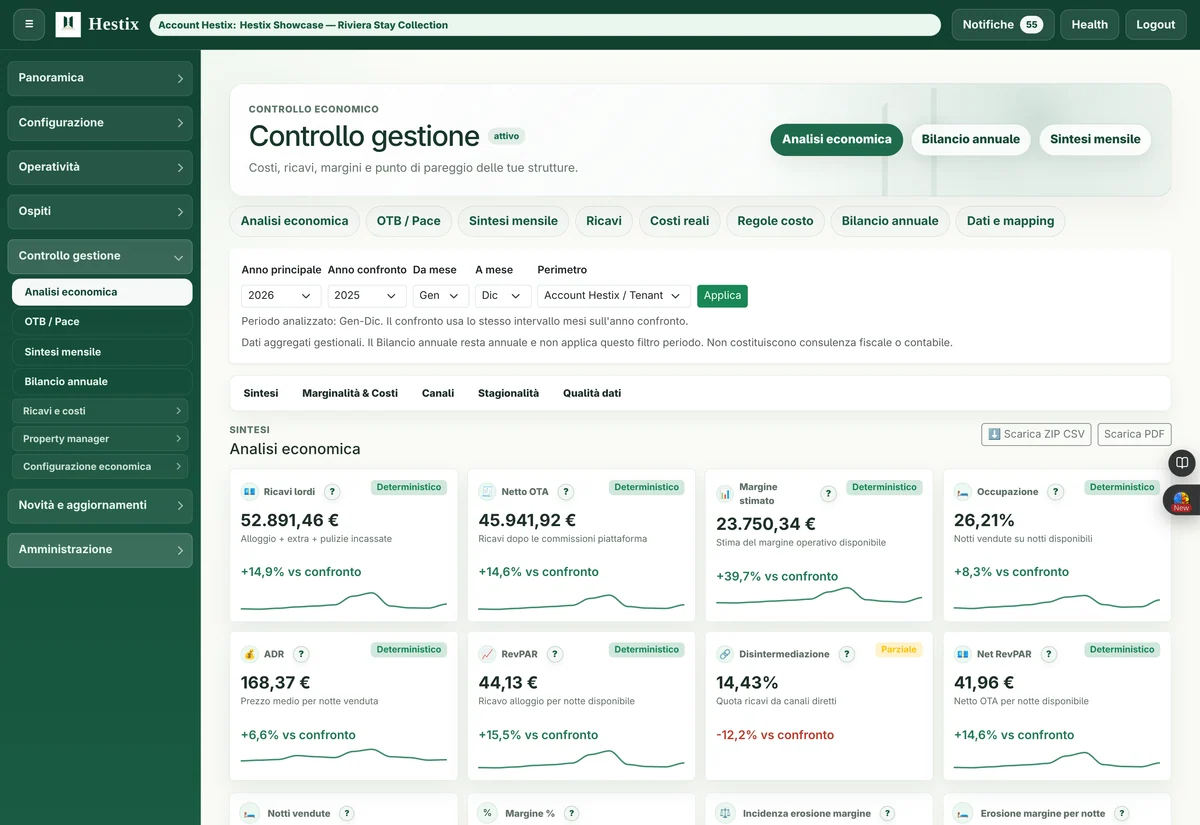Open Anno principale 2026 dropdown
Screen dimensions: 1200x825
(281, 296)
